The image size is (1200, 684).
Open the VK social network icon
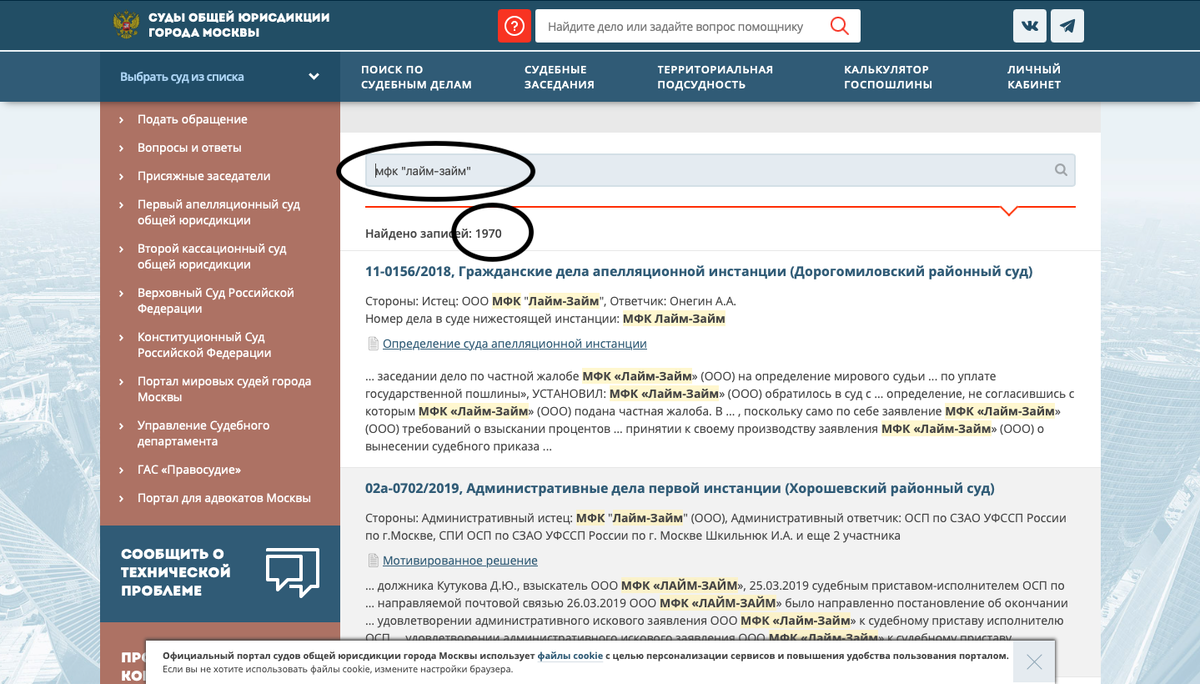pos(1030,26)
